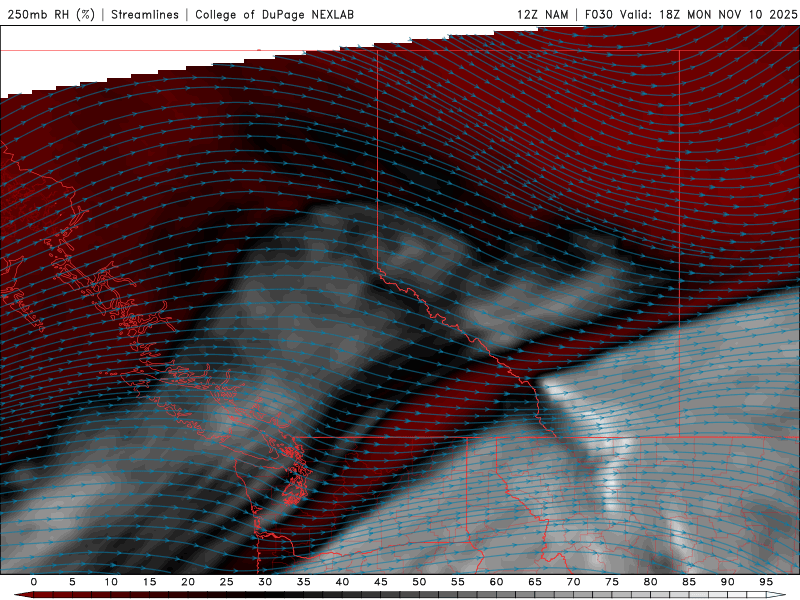The height and width of the screenshot is (600, 800).
Task: Click the 15 label on the colorbar
Action: click(149, 582)
